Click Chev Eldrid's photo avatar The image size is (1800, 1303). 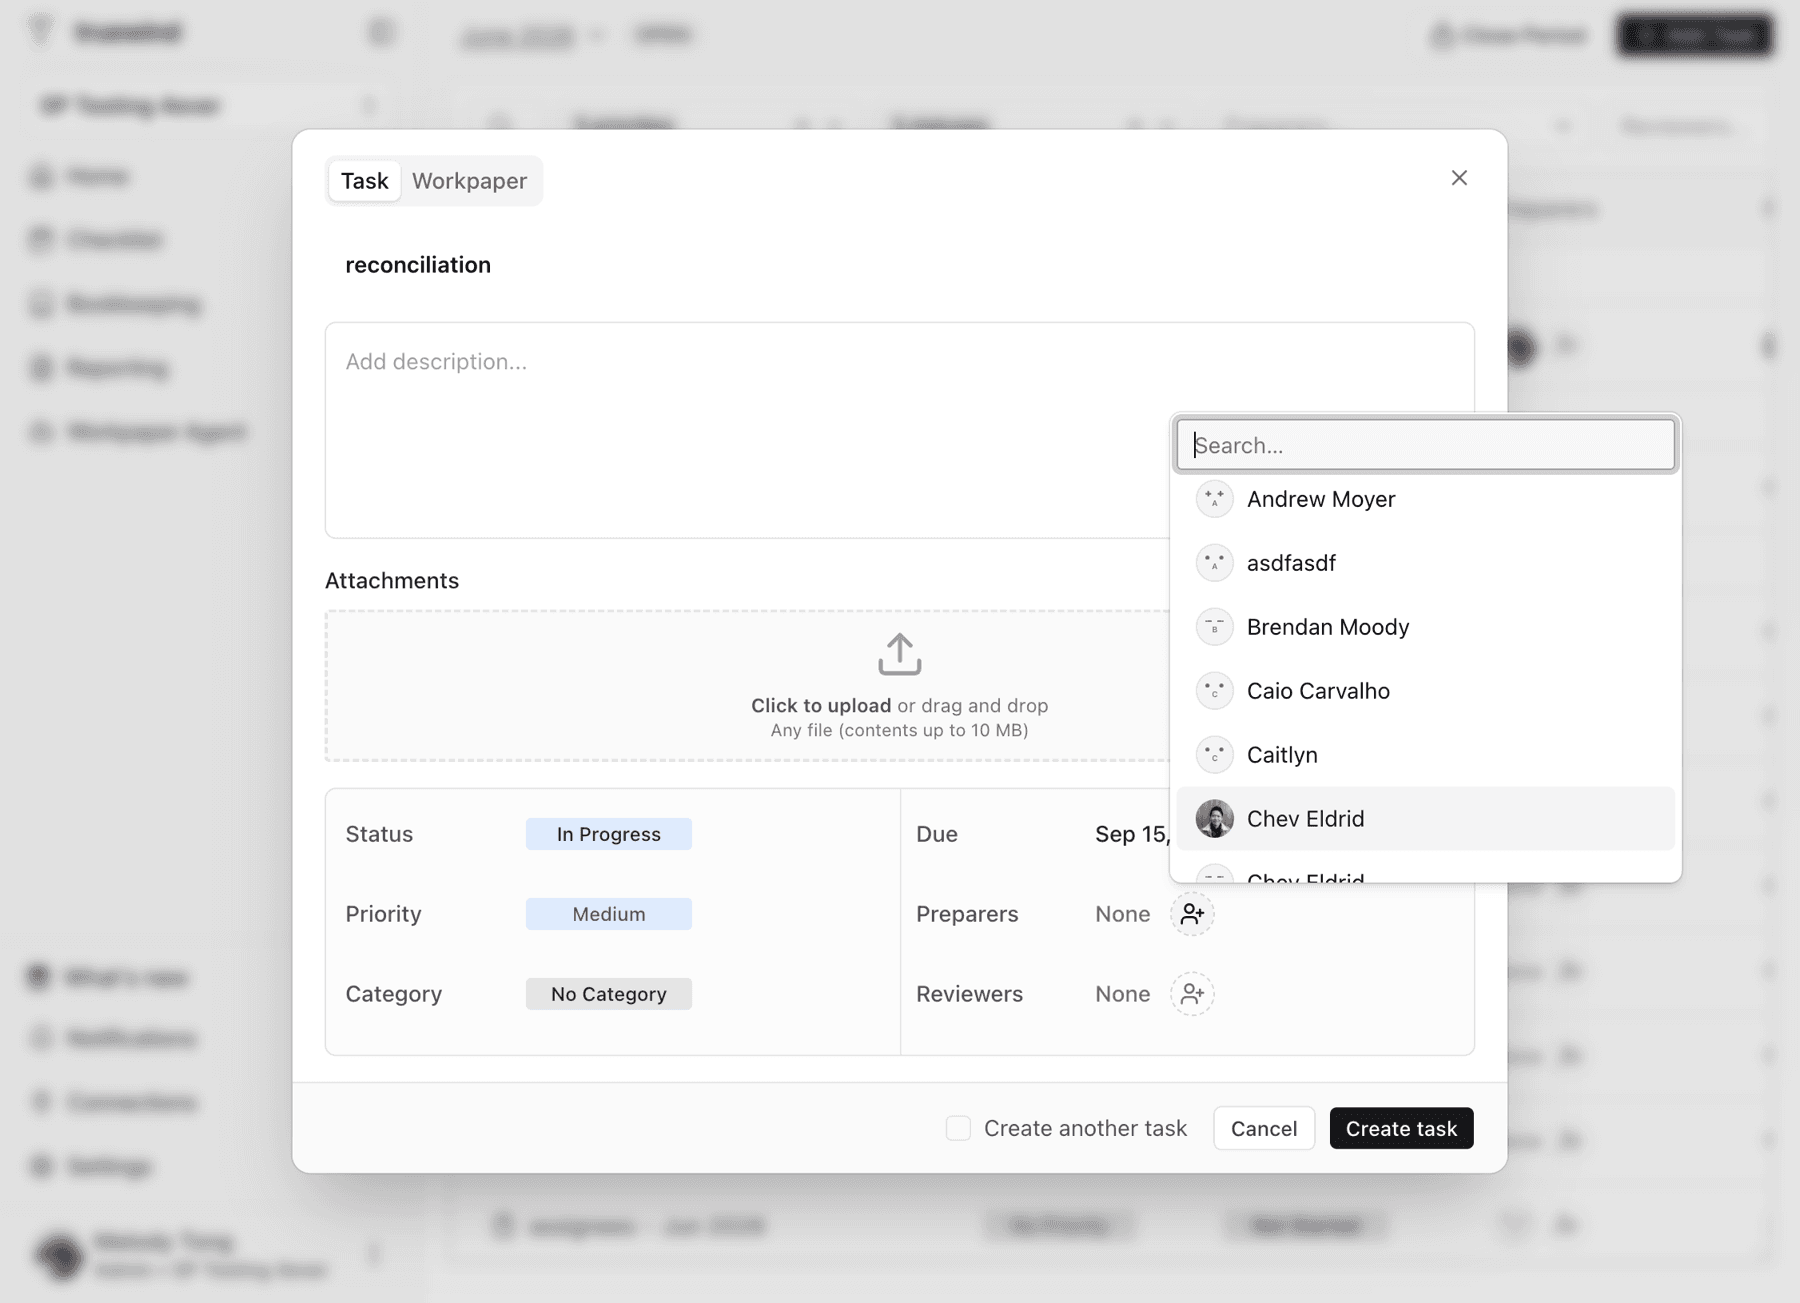click(x=1214, y=819)
